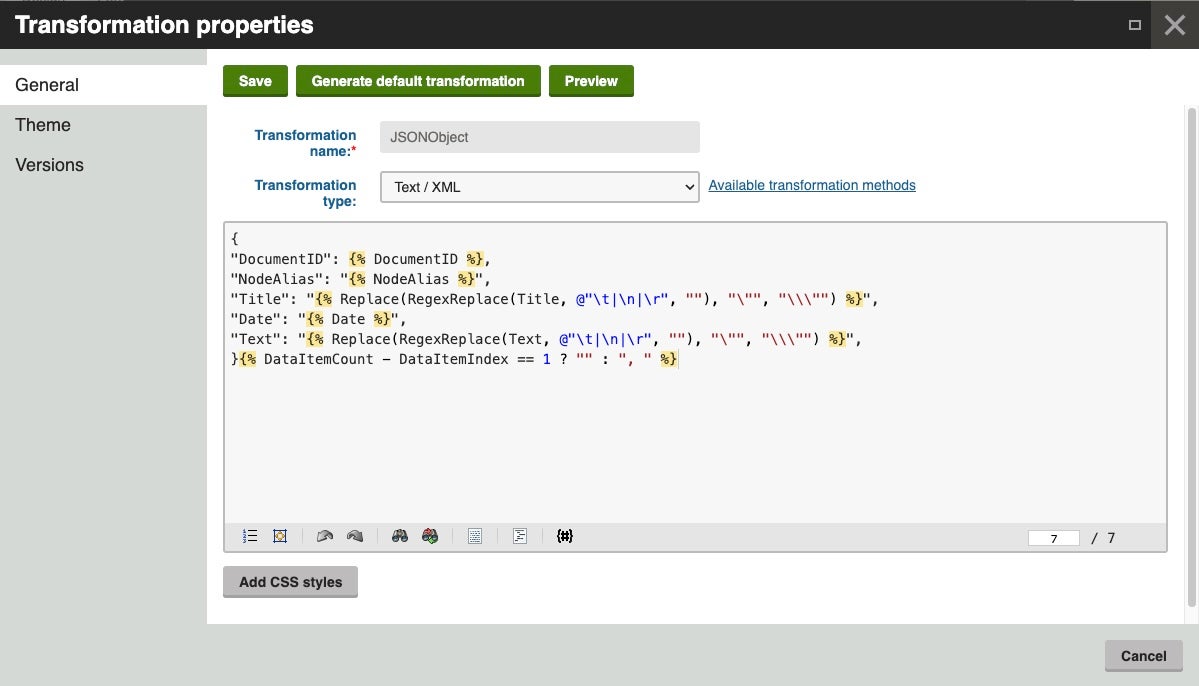Click the Select All editor icon
1199x686 pixels.
279,536
